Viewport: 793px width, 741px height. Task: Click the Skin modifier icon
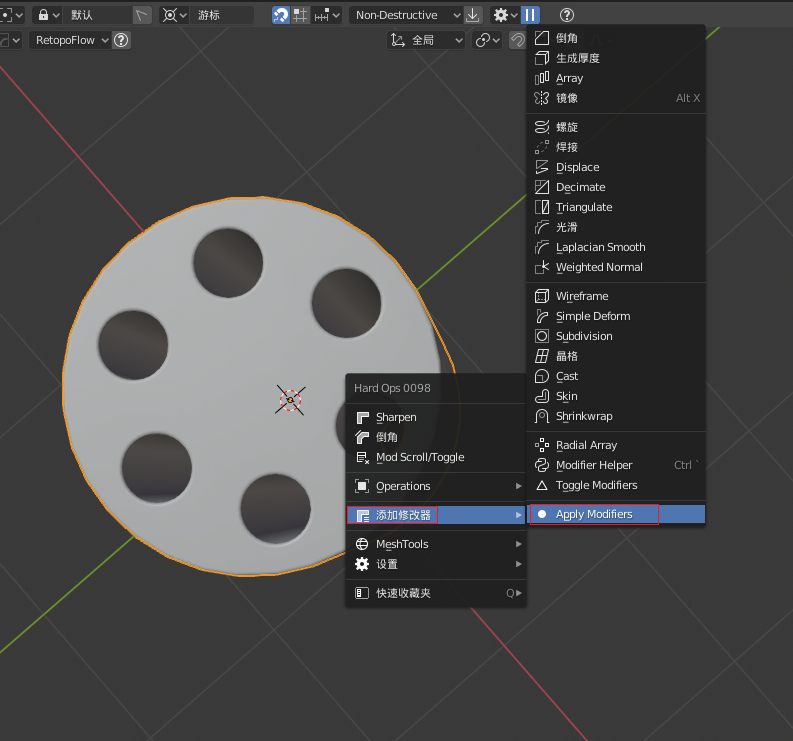coord(542,396)
